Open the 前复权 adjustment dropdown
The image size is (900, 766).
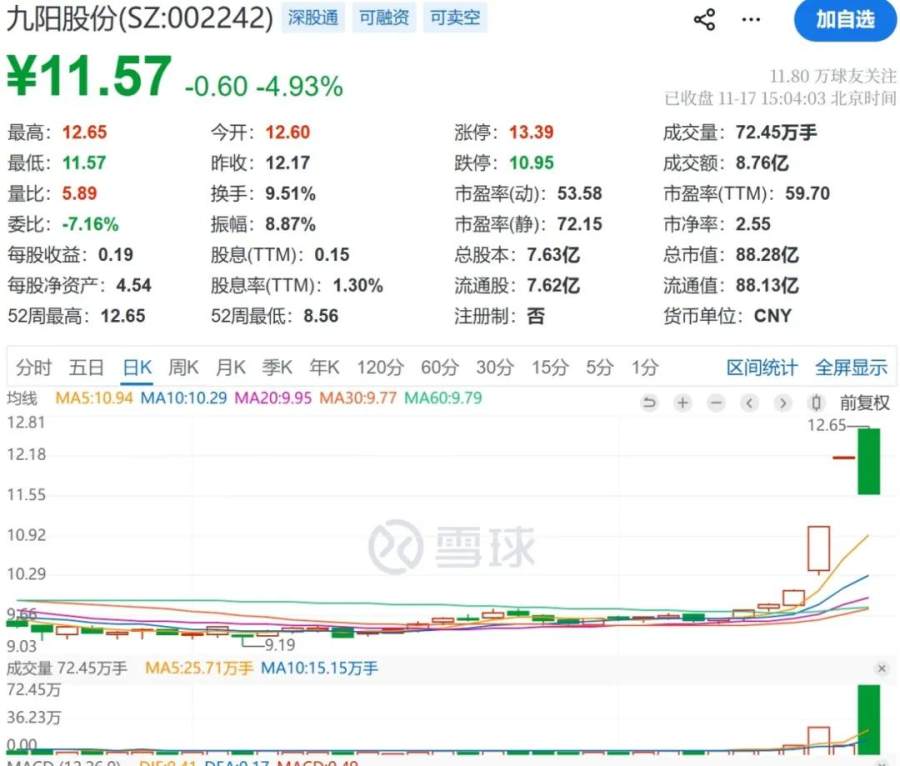[x=864, y=403]
